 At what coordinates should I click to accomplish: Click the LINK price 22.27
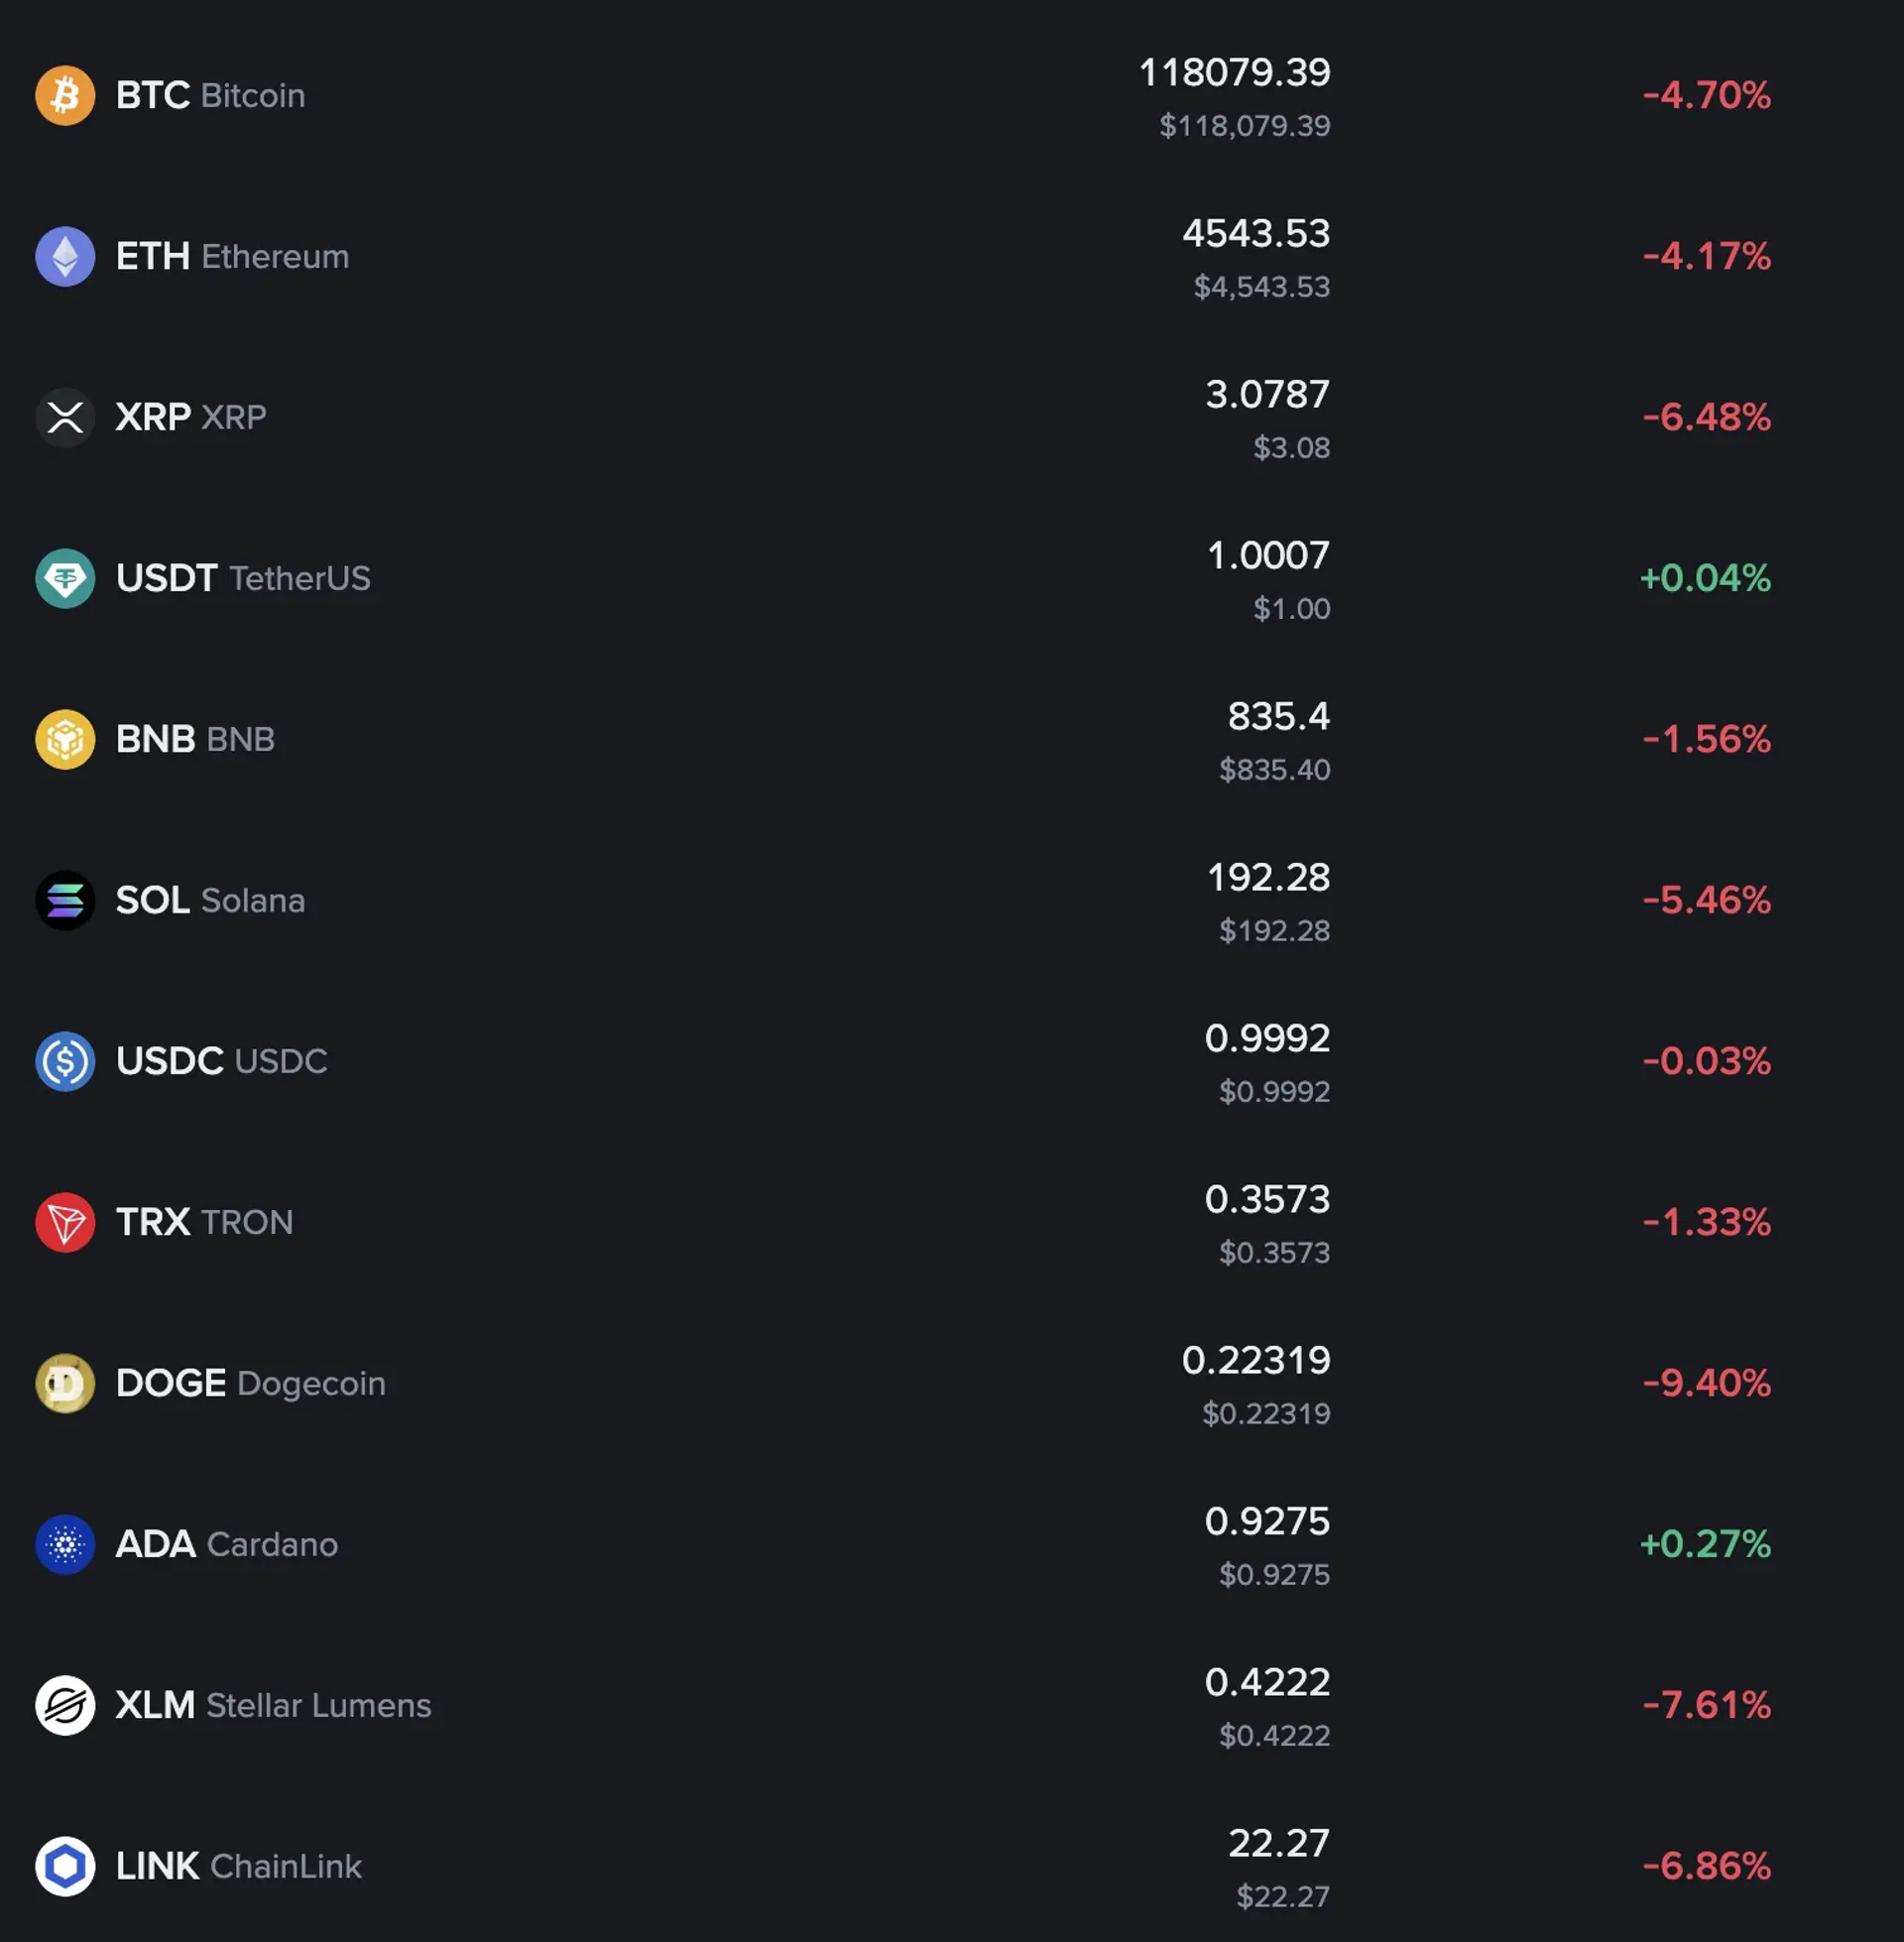(x=1278, y=1843)
